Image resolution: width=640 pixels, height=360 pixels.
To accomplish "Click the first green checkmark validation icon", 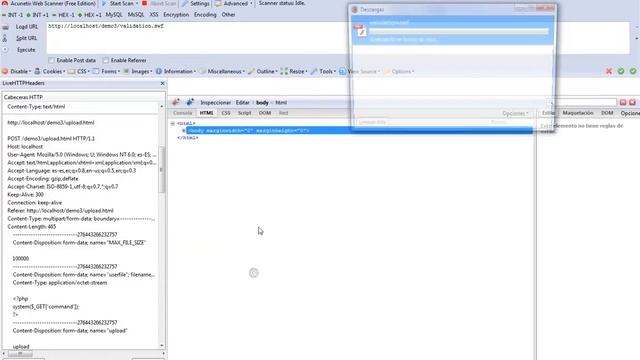I will [621, 71].
